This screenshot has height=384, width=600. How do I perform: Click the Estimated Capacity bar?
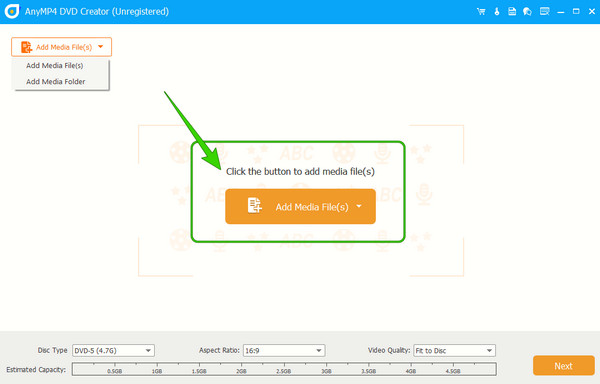[284, 369]
